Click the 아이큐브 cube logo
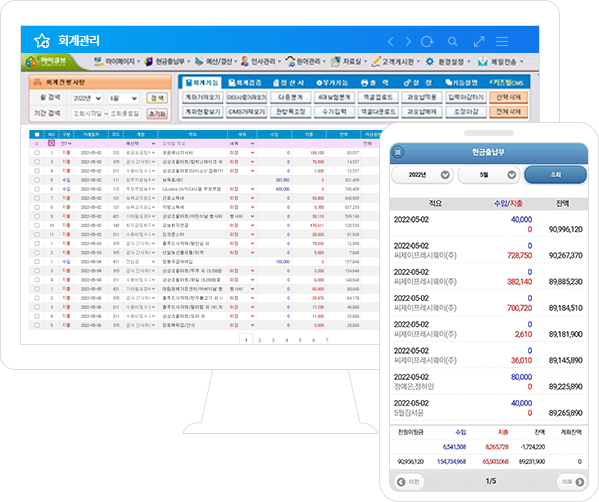 coord(31,62)
